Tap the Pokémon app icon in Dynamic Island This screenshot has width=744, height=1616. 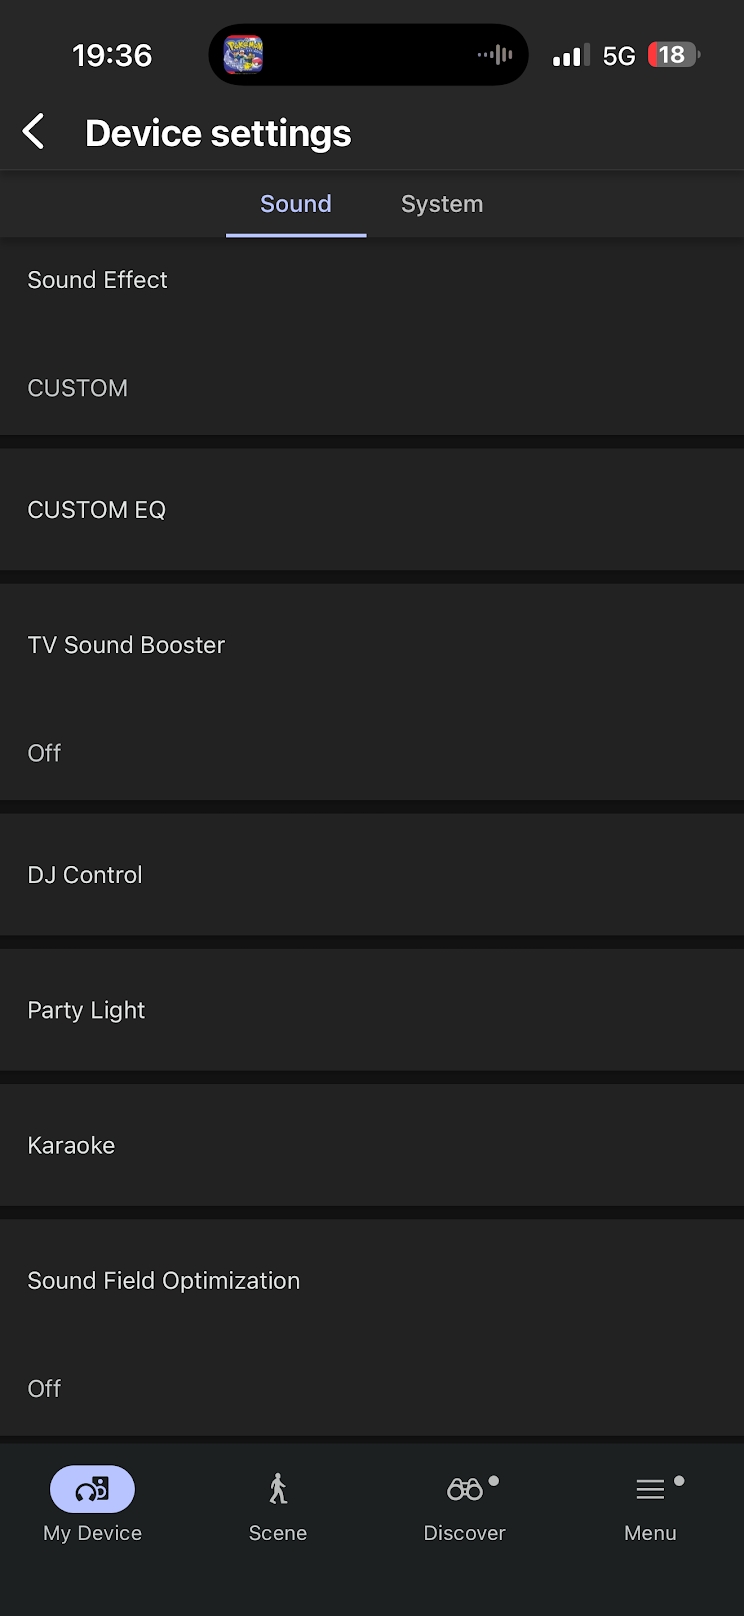click(243, 54)
